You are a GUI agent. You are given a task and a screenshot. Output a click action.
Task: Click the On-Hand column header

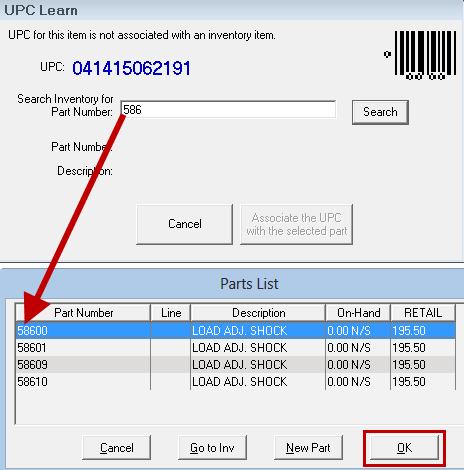click(x=358, y=313)
